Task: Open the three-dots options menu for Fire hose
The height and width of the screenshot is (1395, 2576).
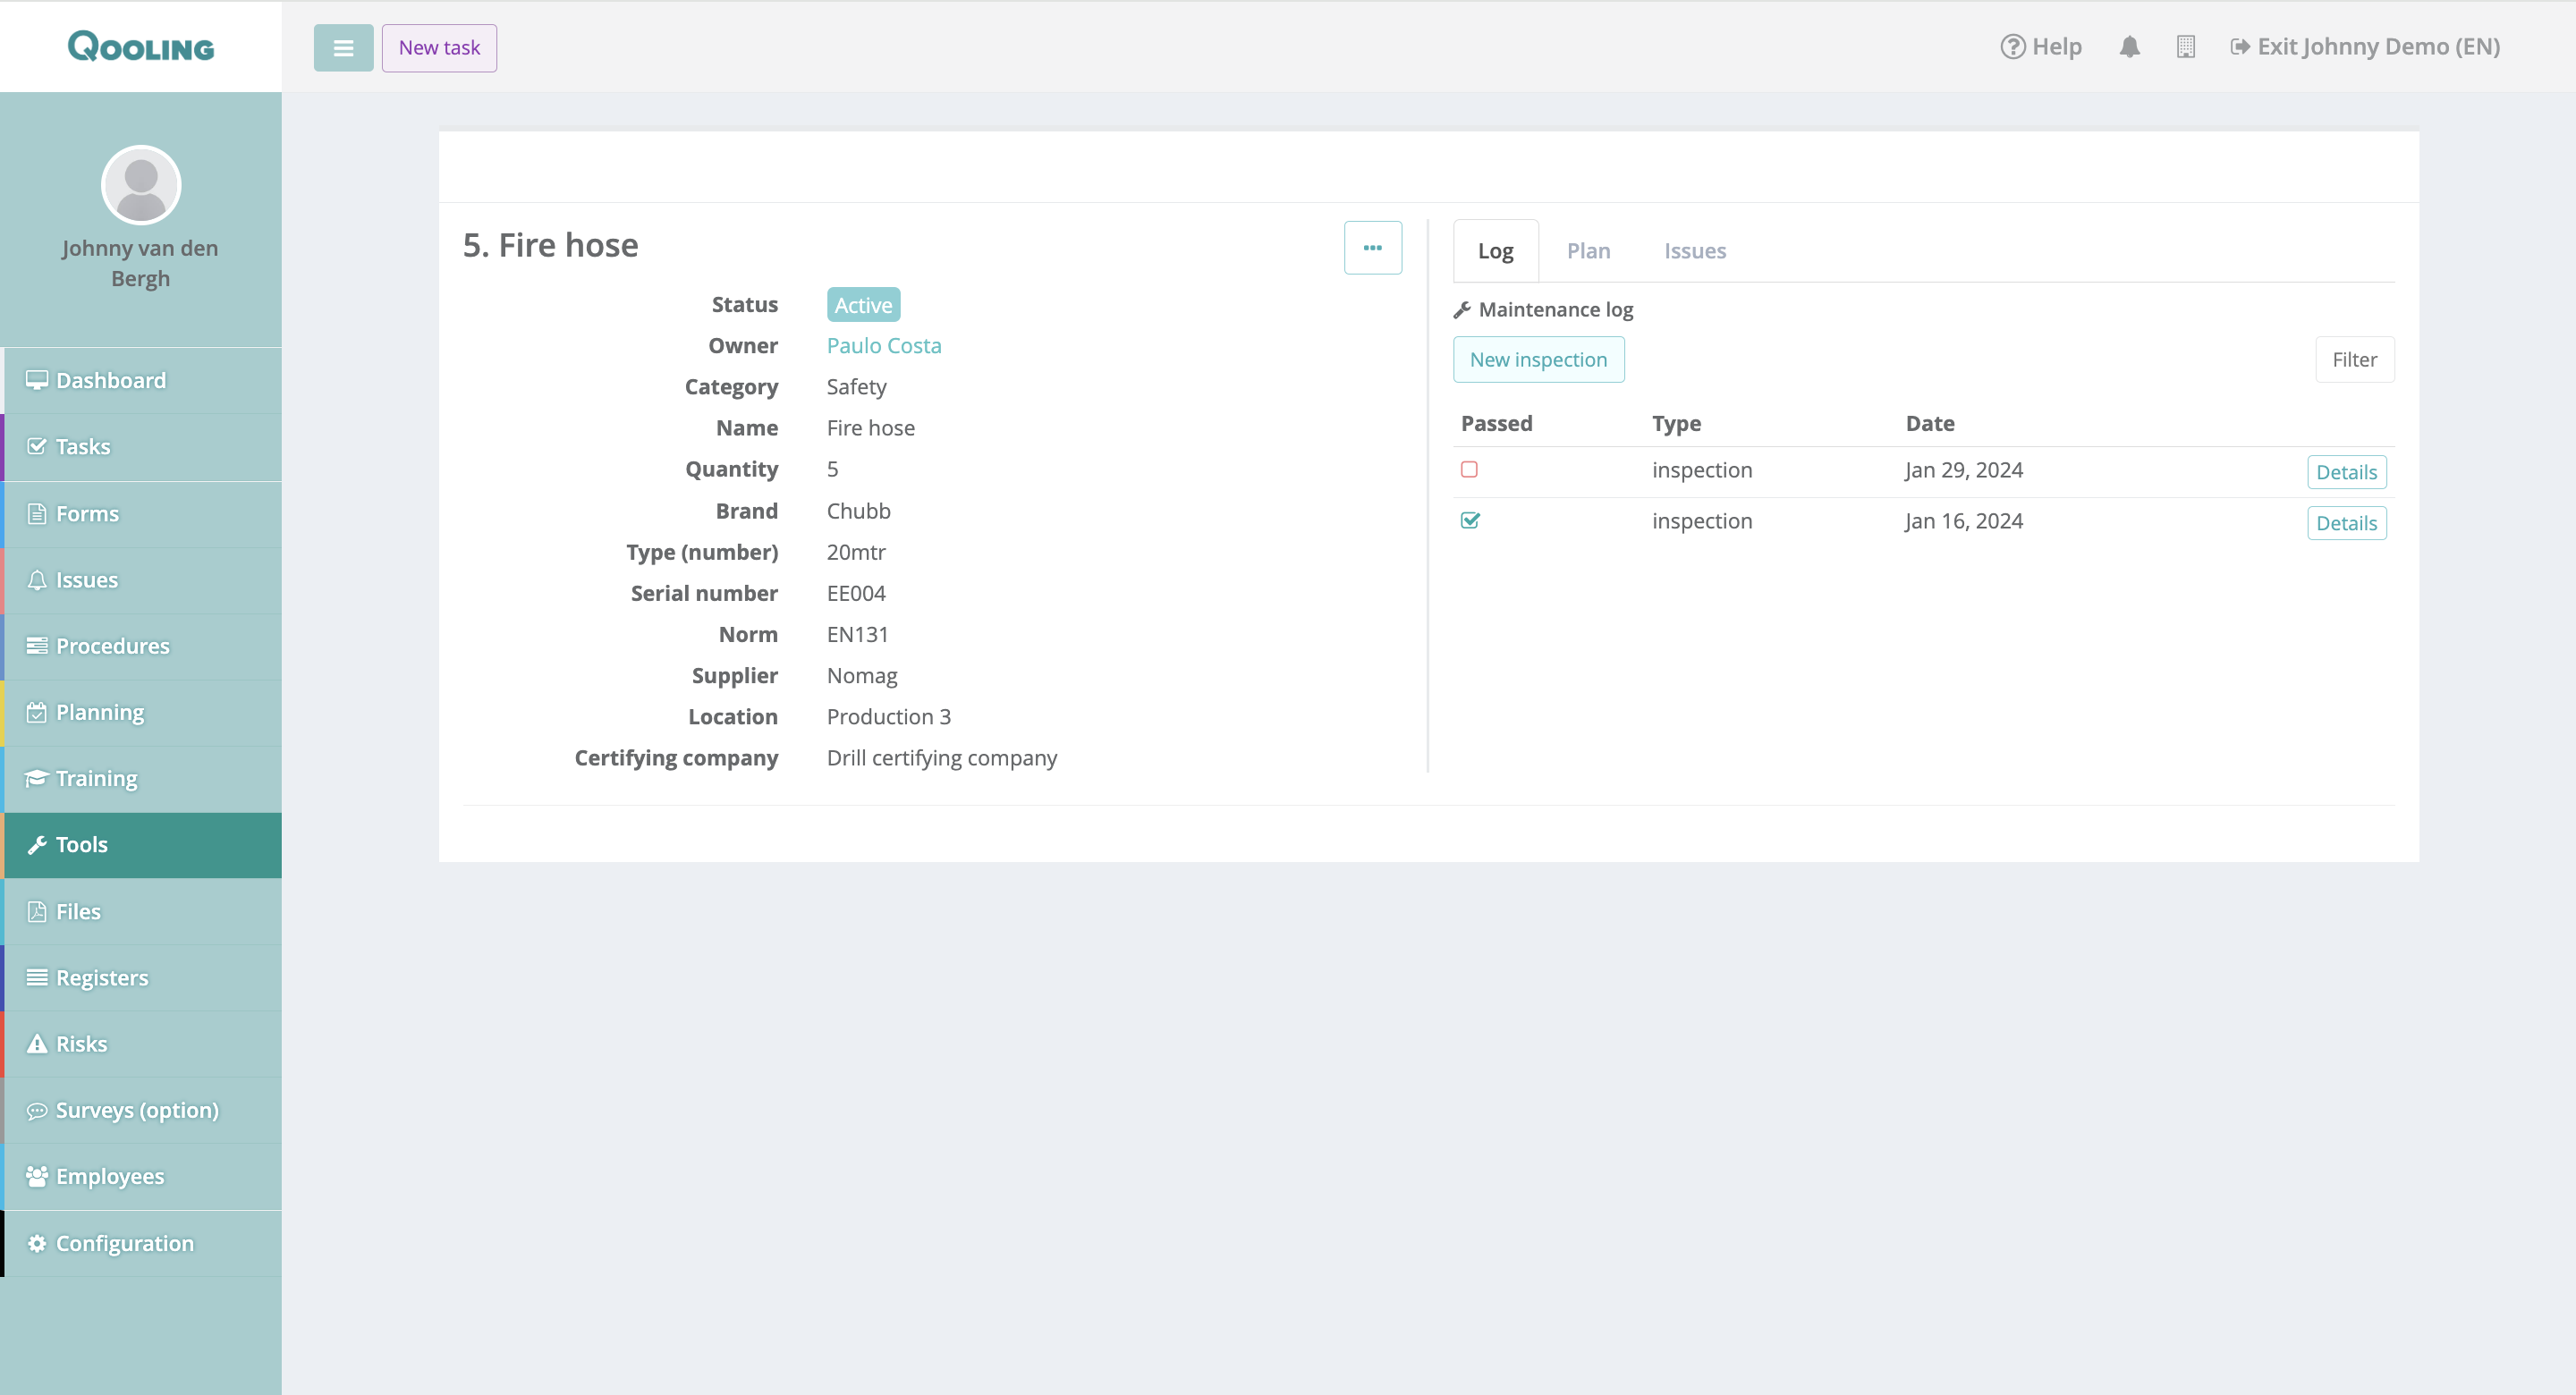Action: (1372, 248)
